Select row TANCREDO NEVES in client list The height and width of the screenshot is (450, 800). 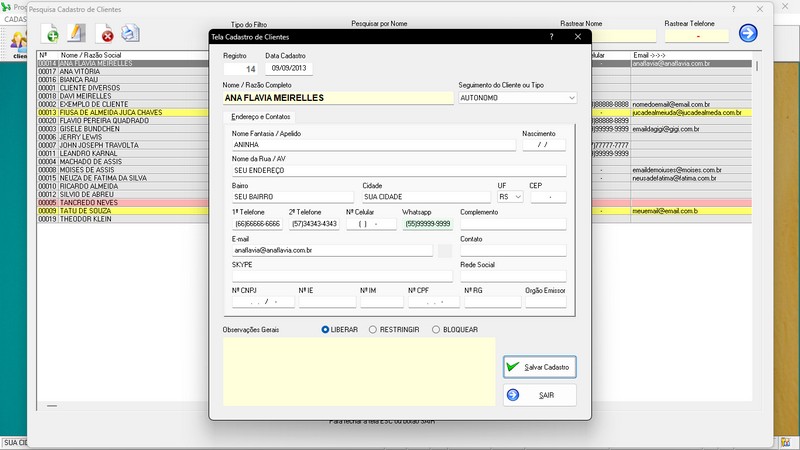(x=122, y=203)
